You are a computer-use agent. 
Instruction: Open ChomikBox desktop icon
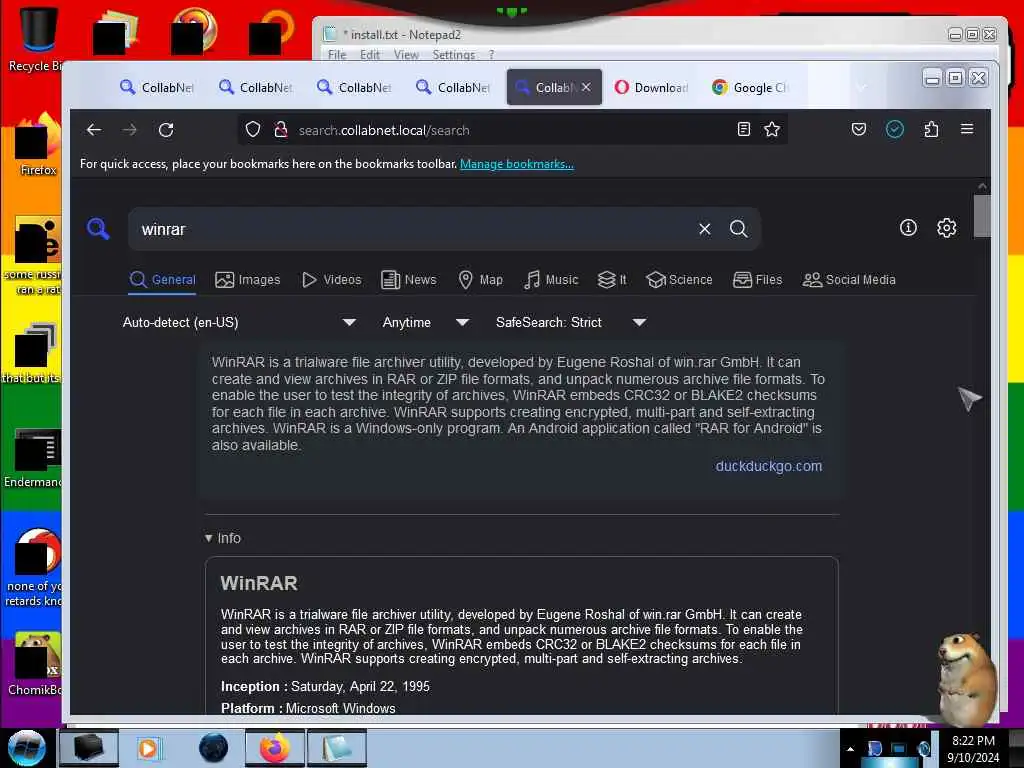[37, 663]
